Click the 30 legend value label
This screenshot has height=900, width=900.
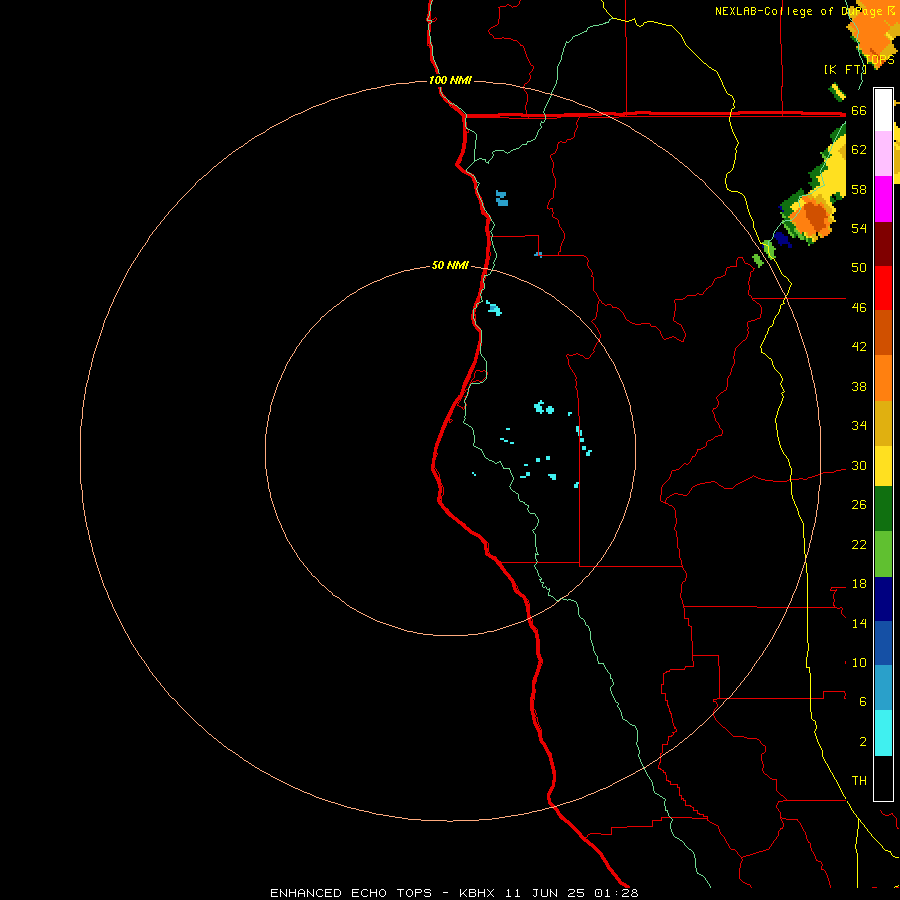pyautogui.click(x=859, y=466)
